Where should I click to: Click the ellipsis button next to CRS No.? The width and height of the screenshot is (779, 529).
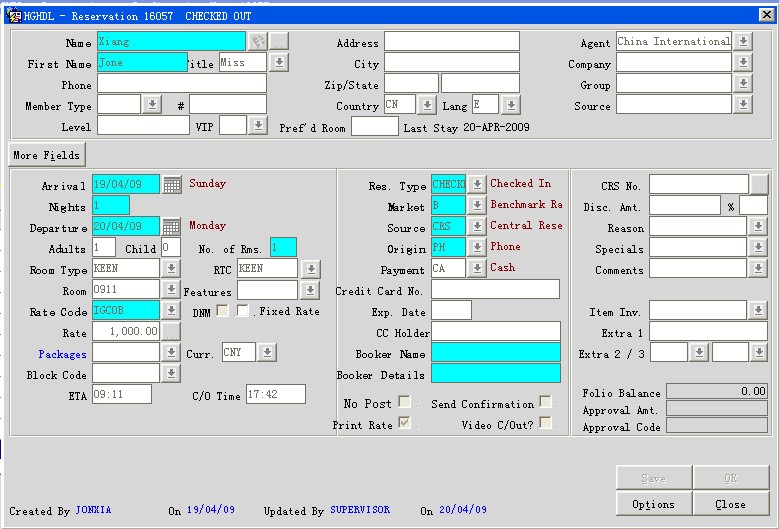pyautogui.click(x=759, y=184)
